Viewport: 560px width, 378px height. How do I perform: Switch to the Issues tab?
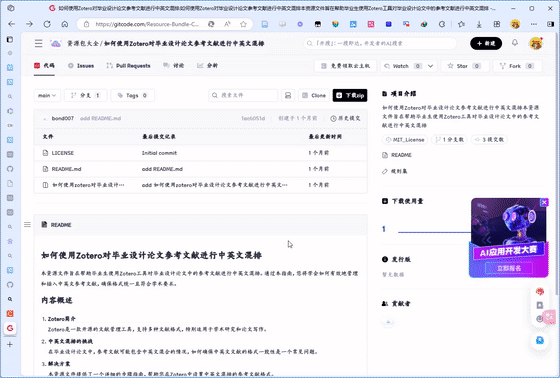pyautogui.click(x=81, y=66)
